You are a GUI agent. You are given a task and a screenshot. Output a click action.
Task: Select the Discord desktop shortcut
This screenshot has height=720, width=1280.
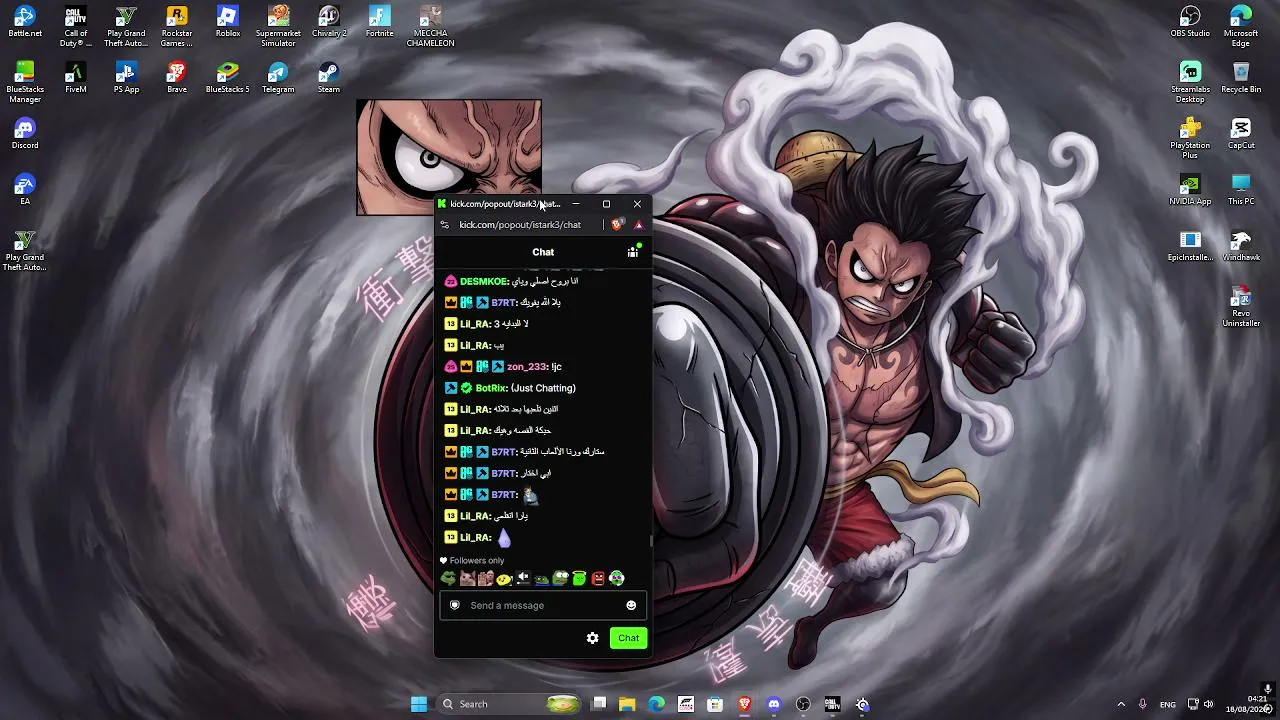tap(25, 134)
